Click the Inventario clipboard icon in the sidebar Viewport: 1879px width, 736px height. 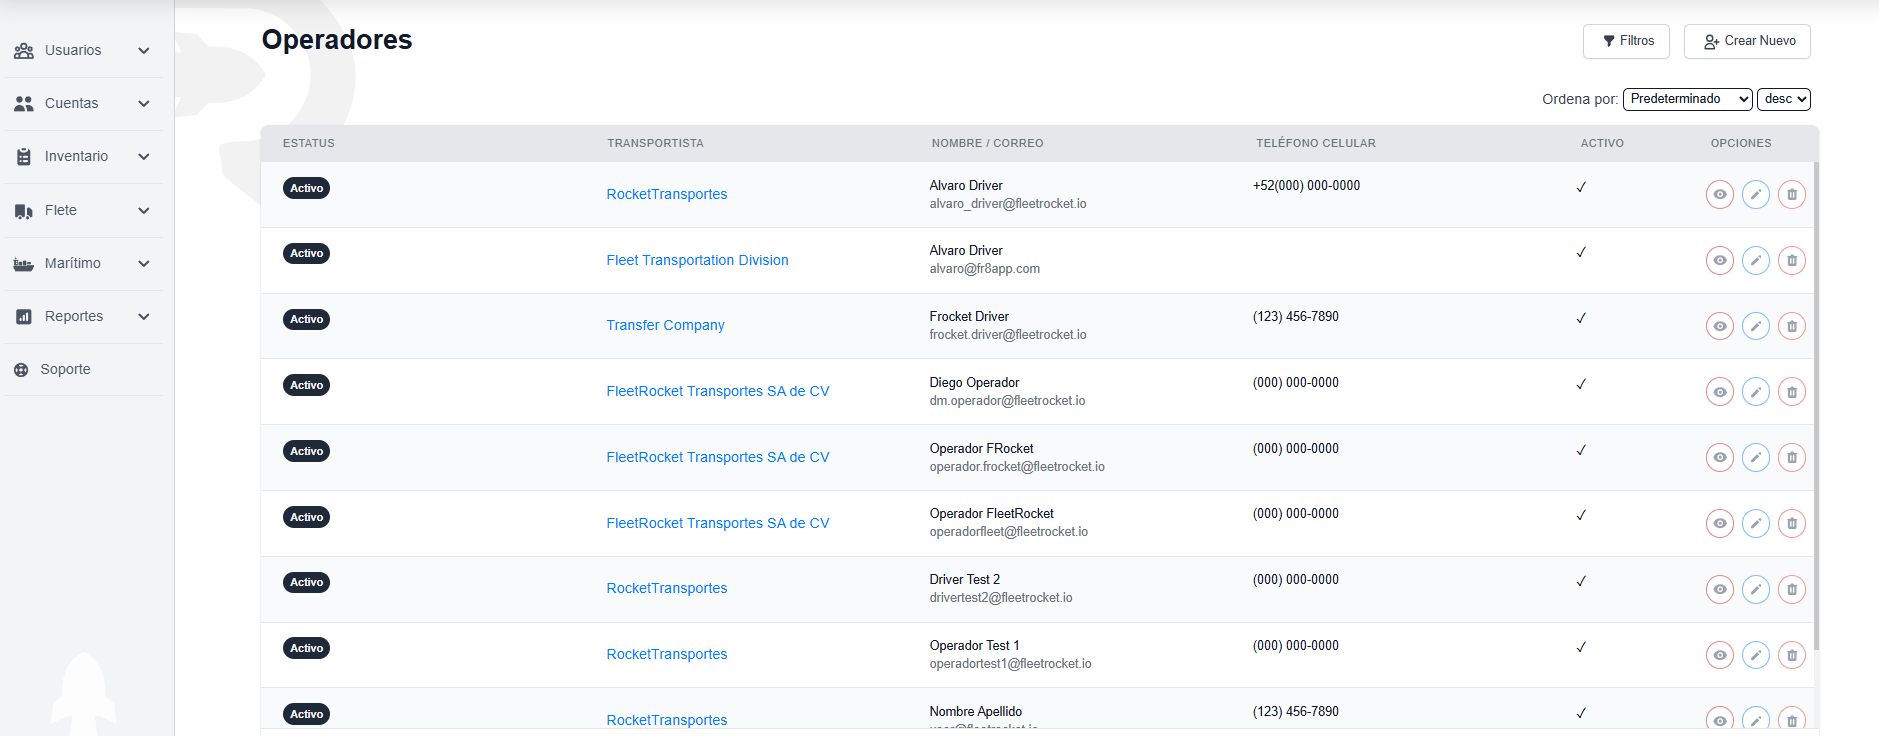point(24,157)
